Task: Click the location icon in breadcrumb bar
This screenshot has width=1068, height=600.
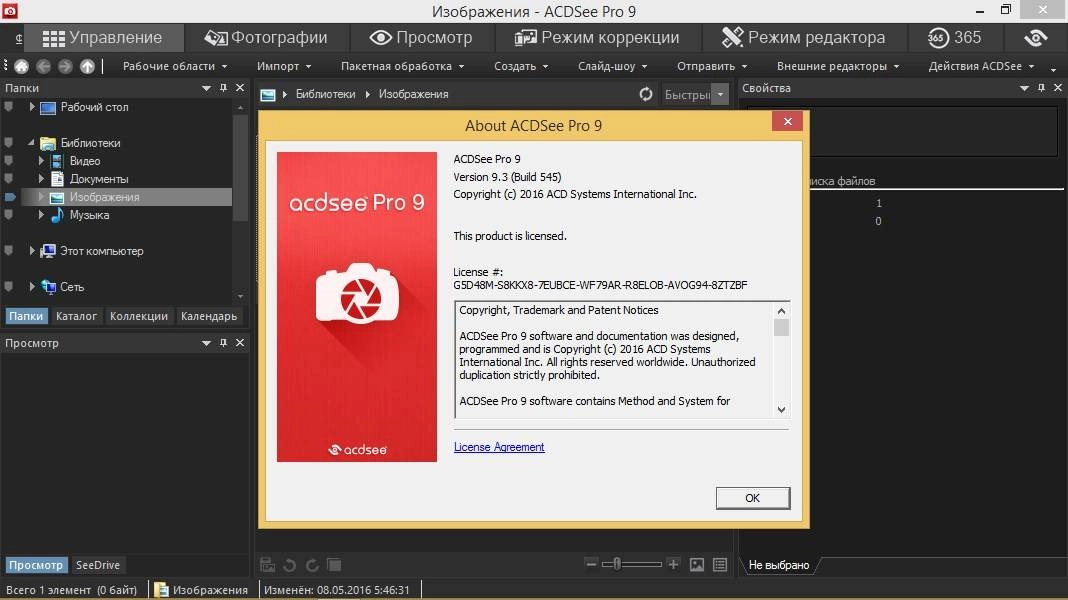Action: click(268, 95)
